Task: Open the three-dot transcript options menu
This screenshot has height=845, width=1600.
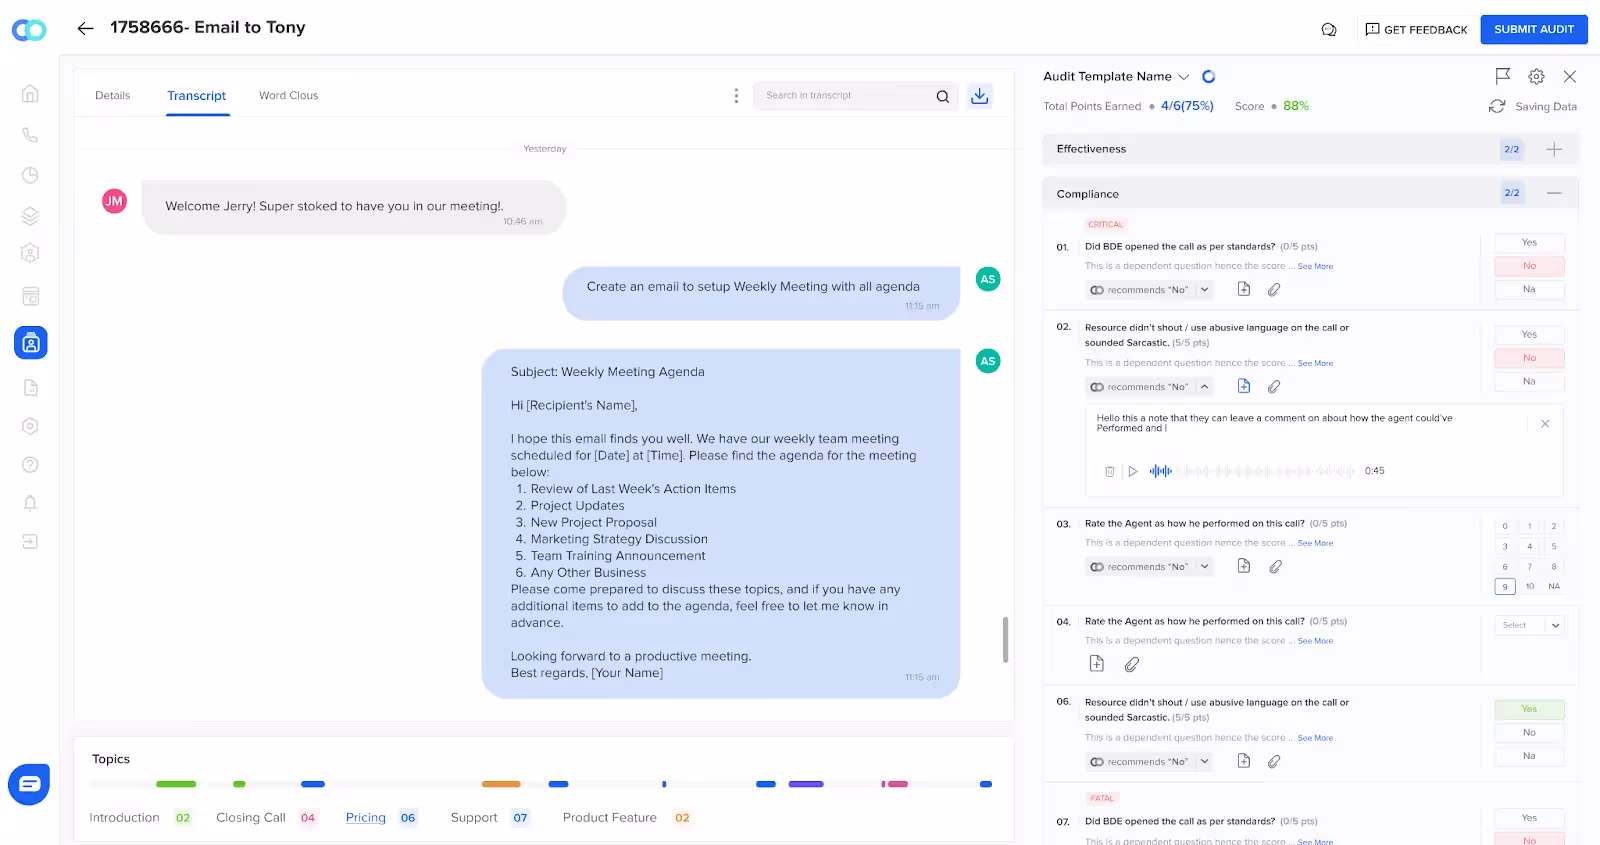Action: pyautogui.click(x=736, y=96)
